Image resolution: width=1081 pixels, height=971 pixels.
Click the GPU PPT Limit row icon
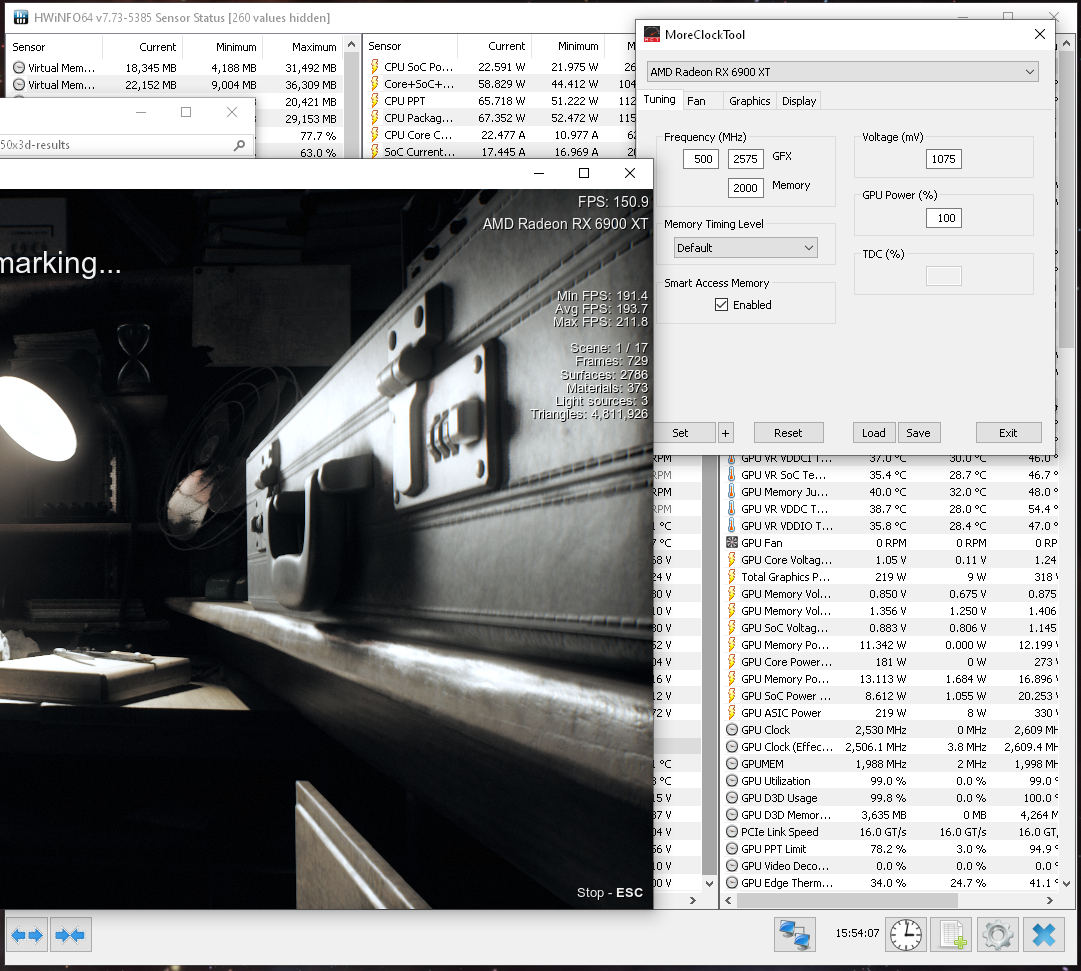pos(732,849)
